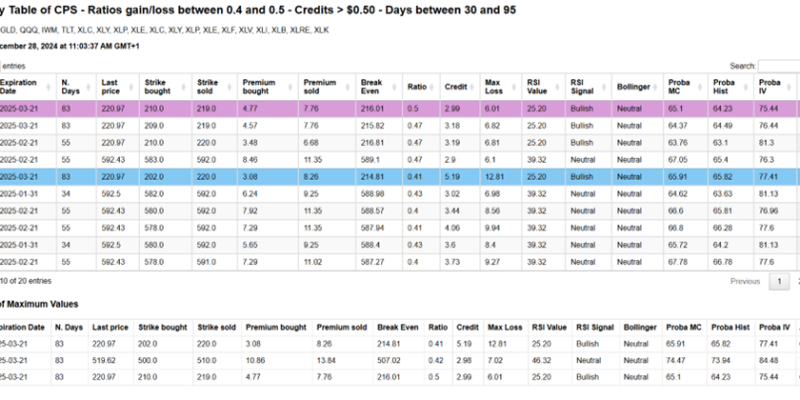Focus the Search input field

click(778, 65)
